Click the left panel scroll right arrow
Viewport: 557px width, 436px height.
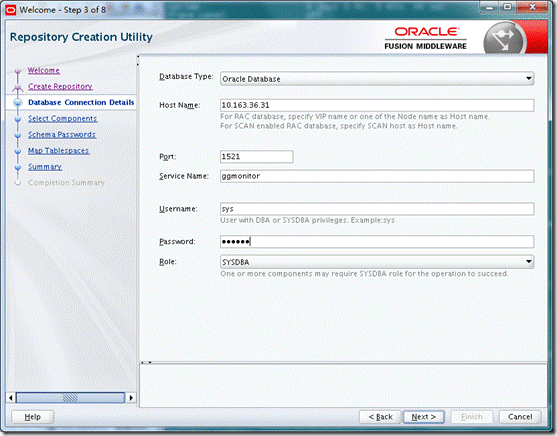[x=131, y=398]
